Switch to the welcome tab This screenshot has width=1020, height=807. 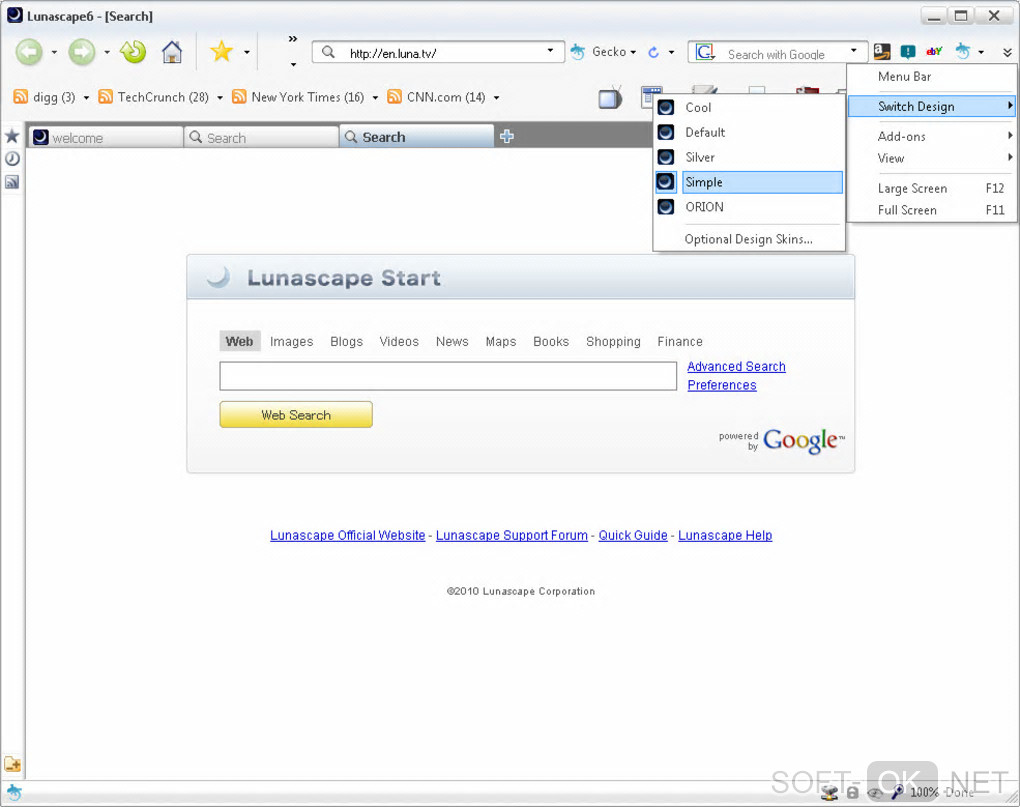(105, 137)
